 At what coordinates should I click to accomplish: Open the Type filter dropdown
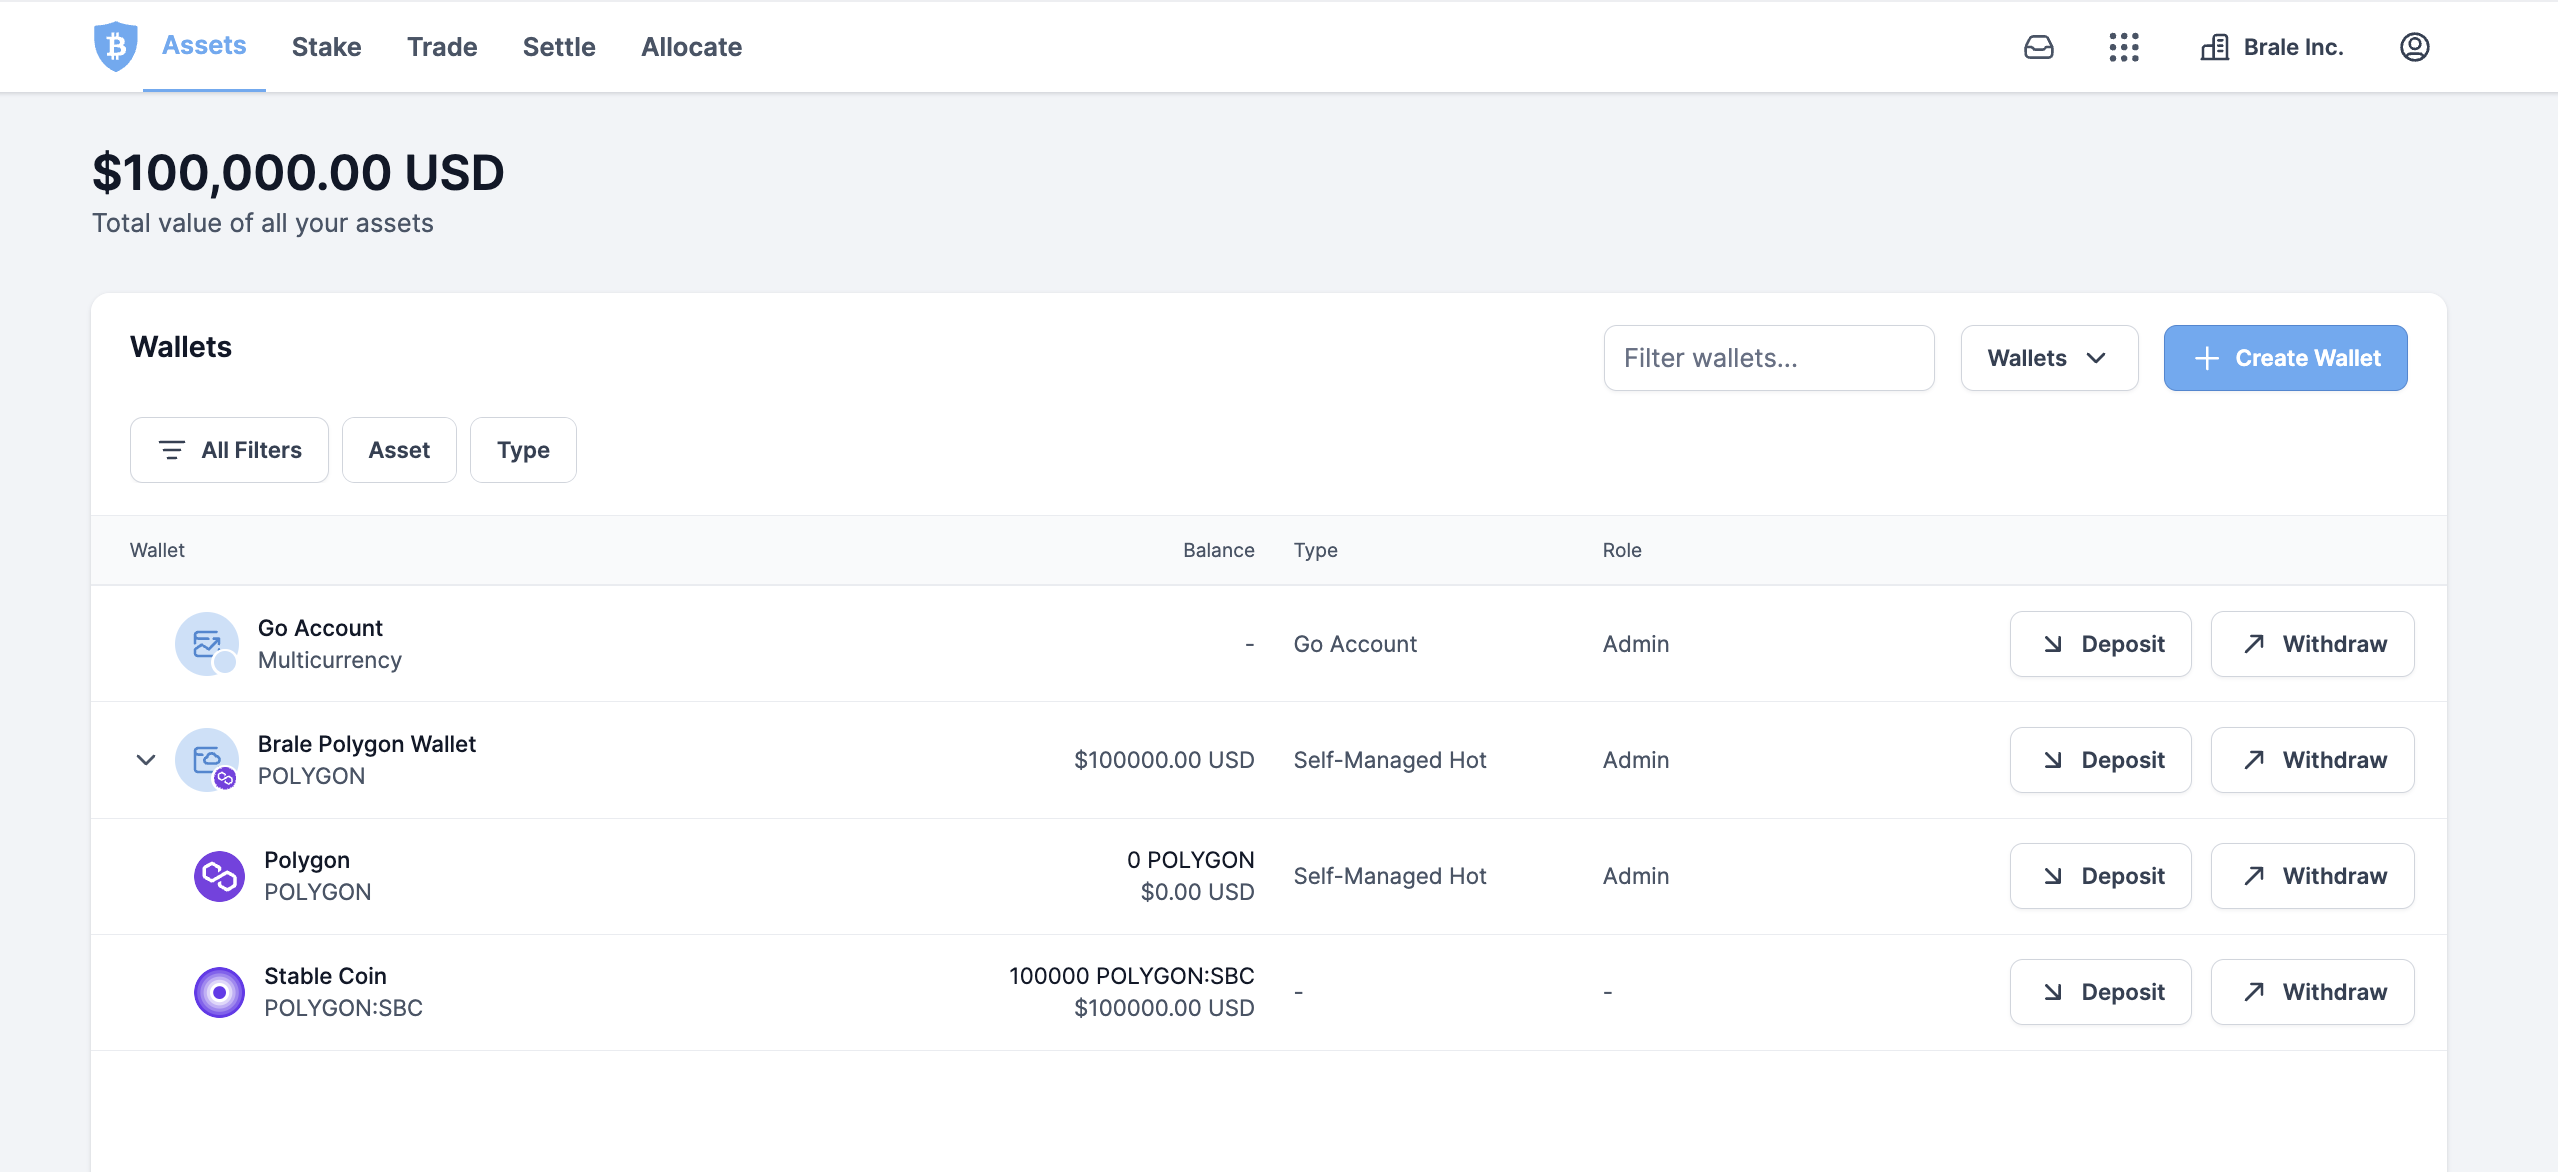click(x=523, y=450)
